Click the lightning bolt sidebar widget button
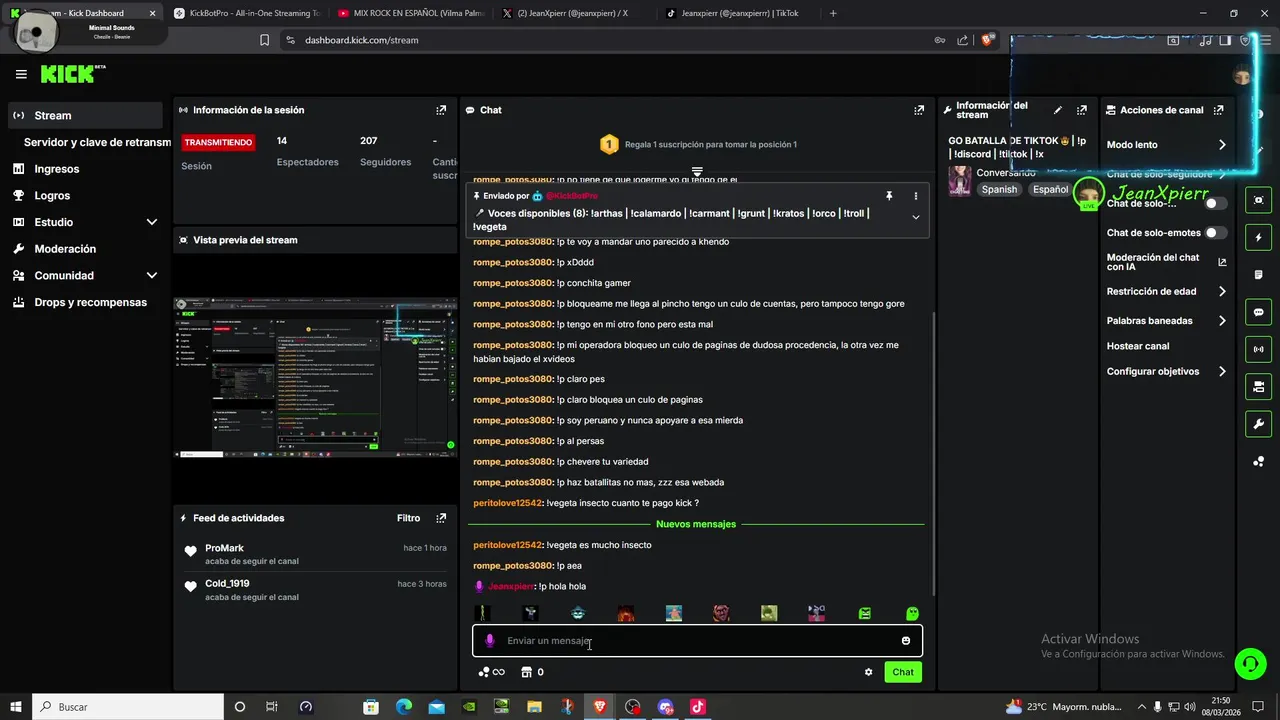1280x720 pixels. [1259, 238]
